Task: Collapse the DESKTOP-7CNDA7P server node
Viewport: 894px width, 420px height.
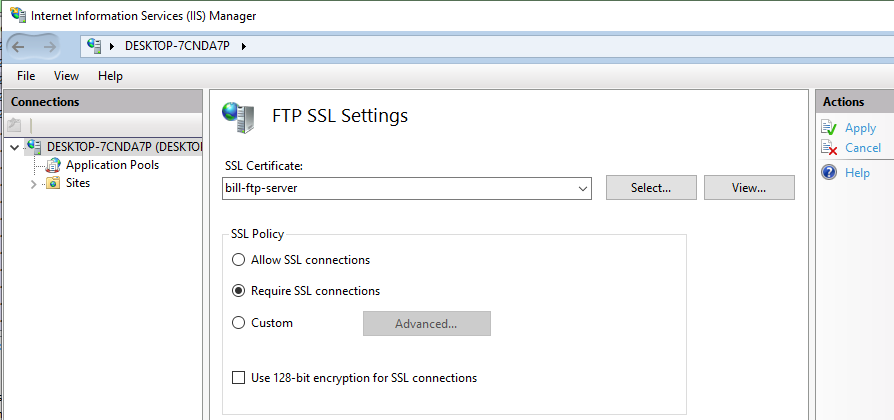Action: tap(13, 147)
